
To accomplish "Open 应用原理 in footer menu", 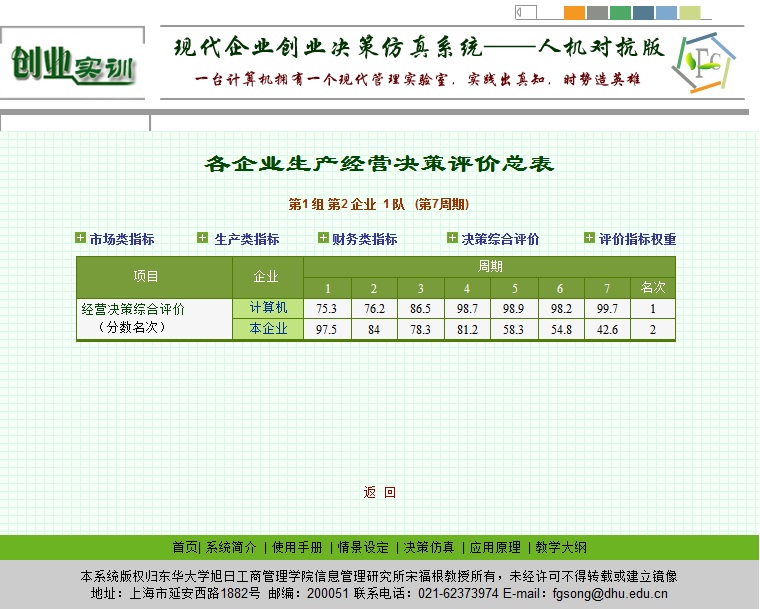I will click(x=495, y=547).
